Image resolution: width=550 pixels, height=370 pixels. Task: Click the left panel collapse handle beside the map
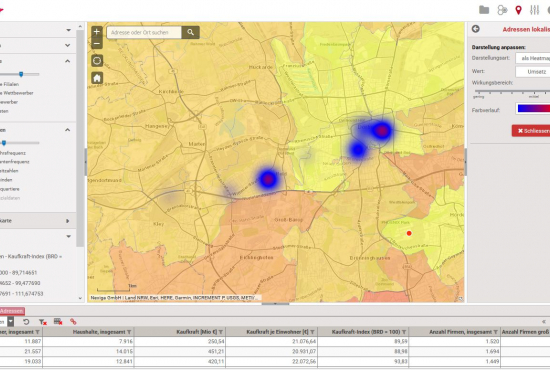coord(85,162)
